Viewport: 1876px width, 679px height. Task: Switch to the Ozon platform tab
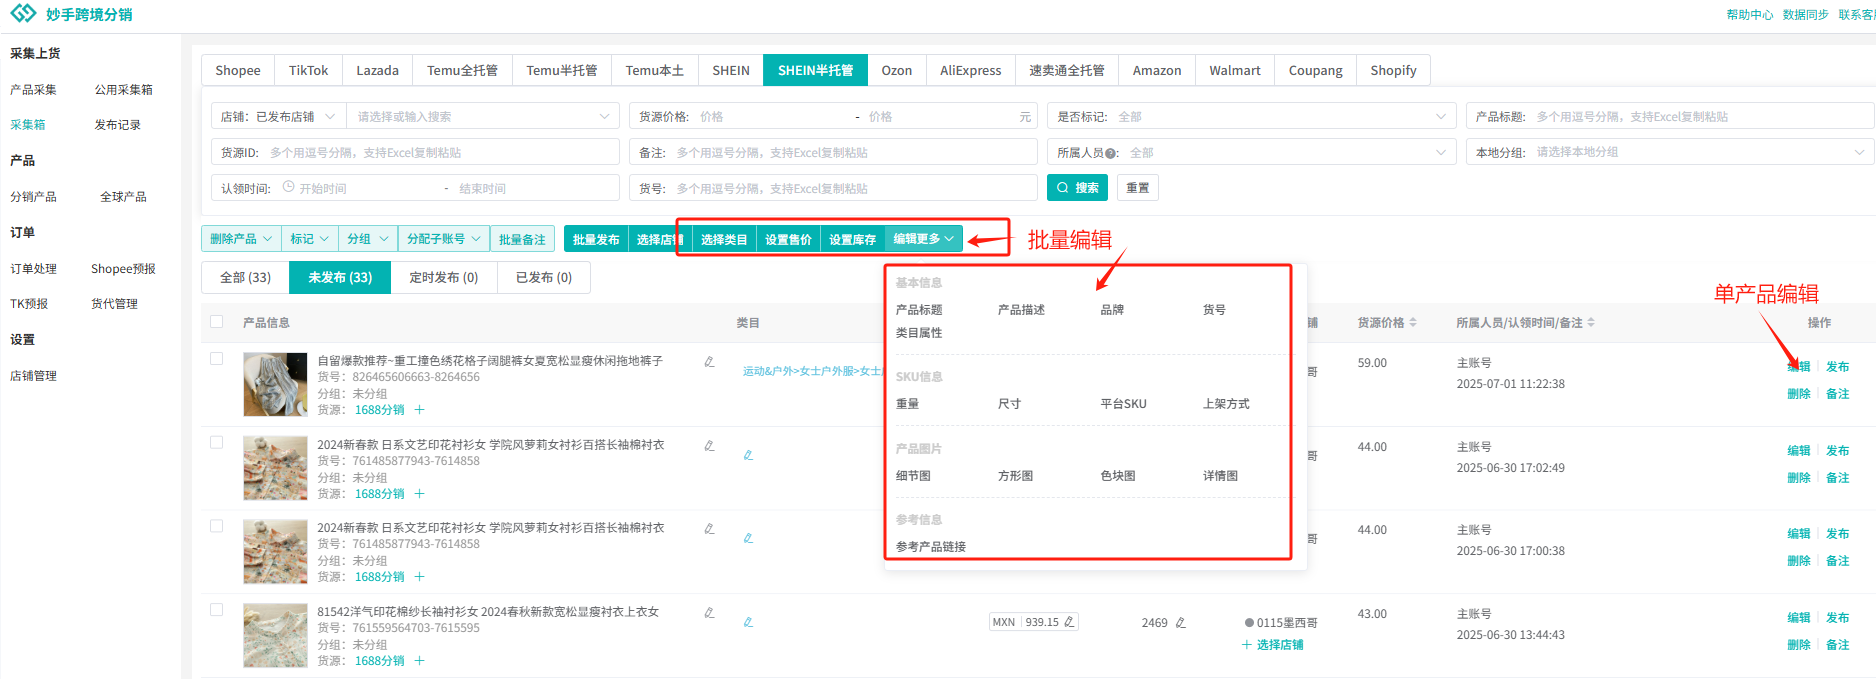896,70
